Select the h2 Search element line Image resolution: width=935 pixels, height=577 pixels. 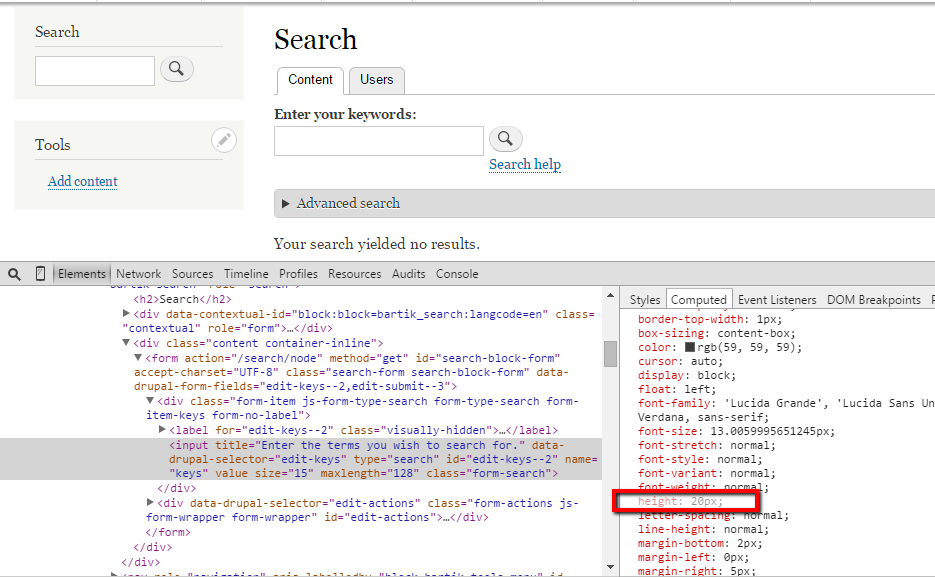182,299
